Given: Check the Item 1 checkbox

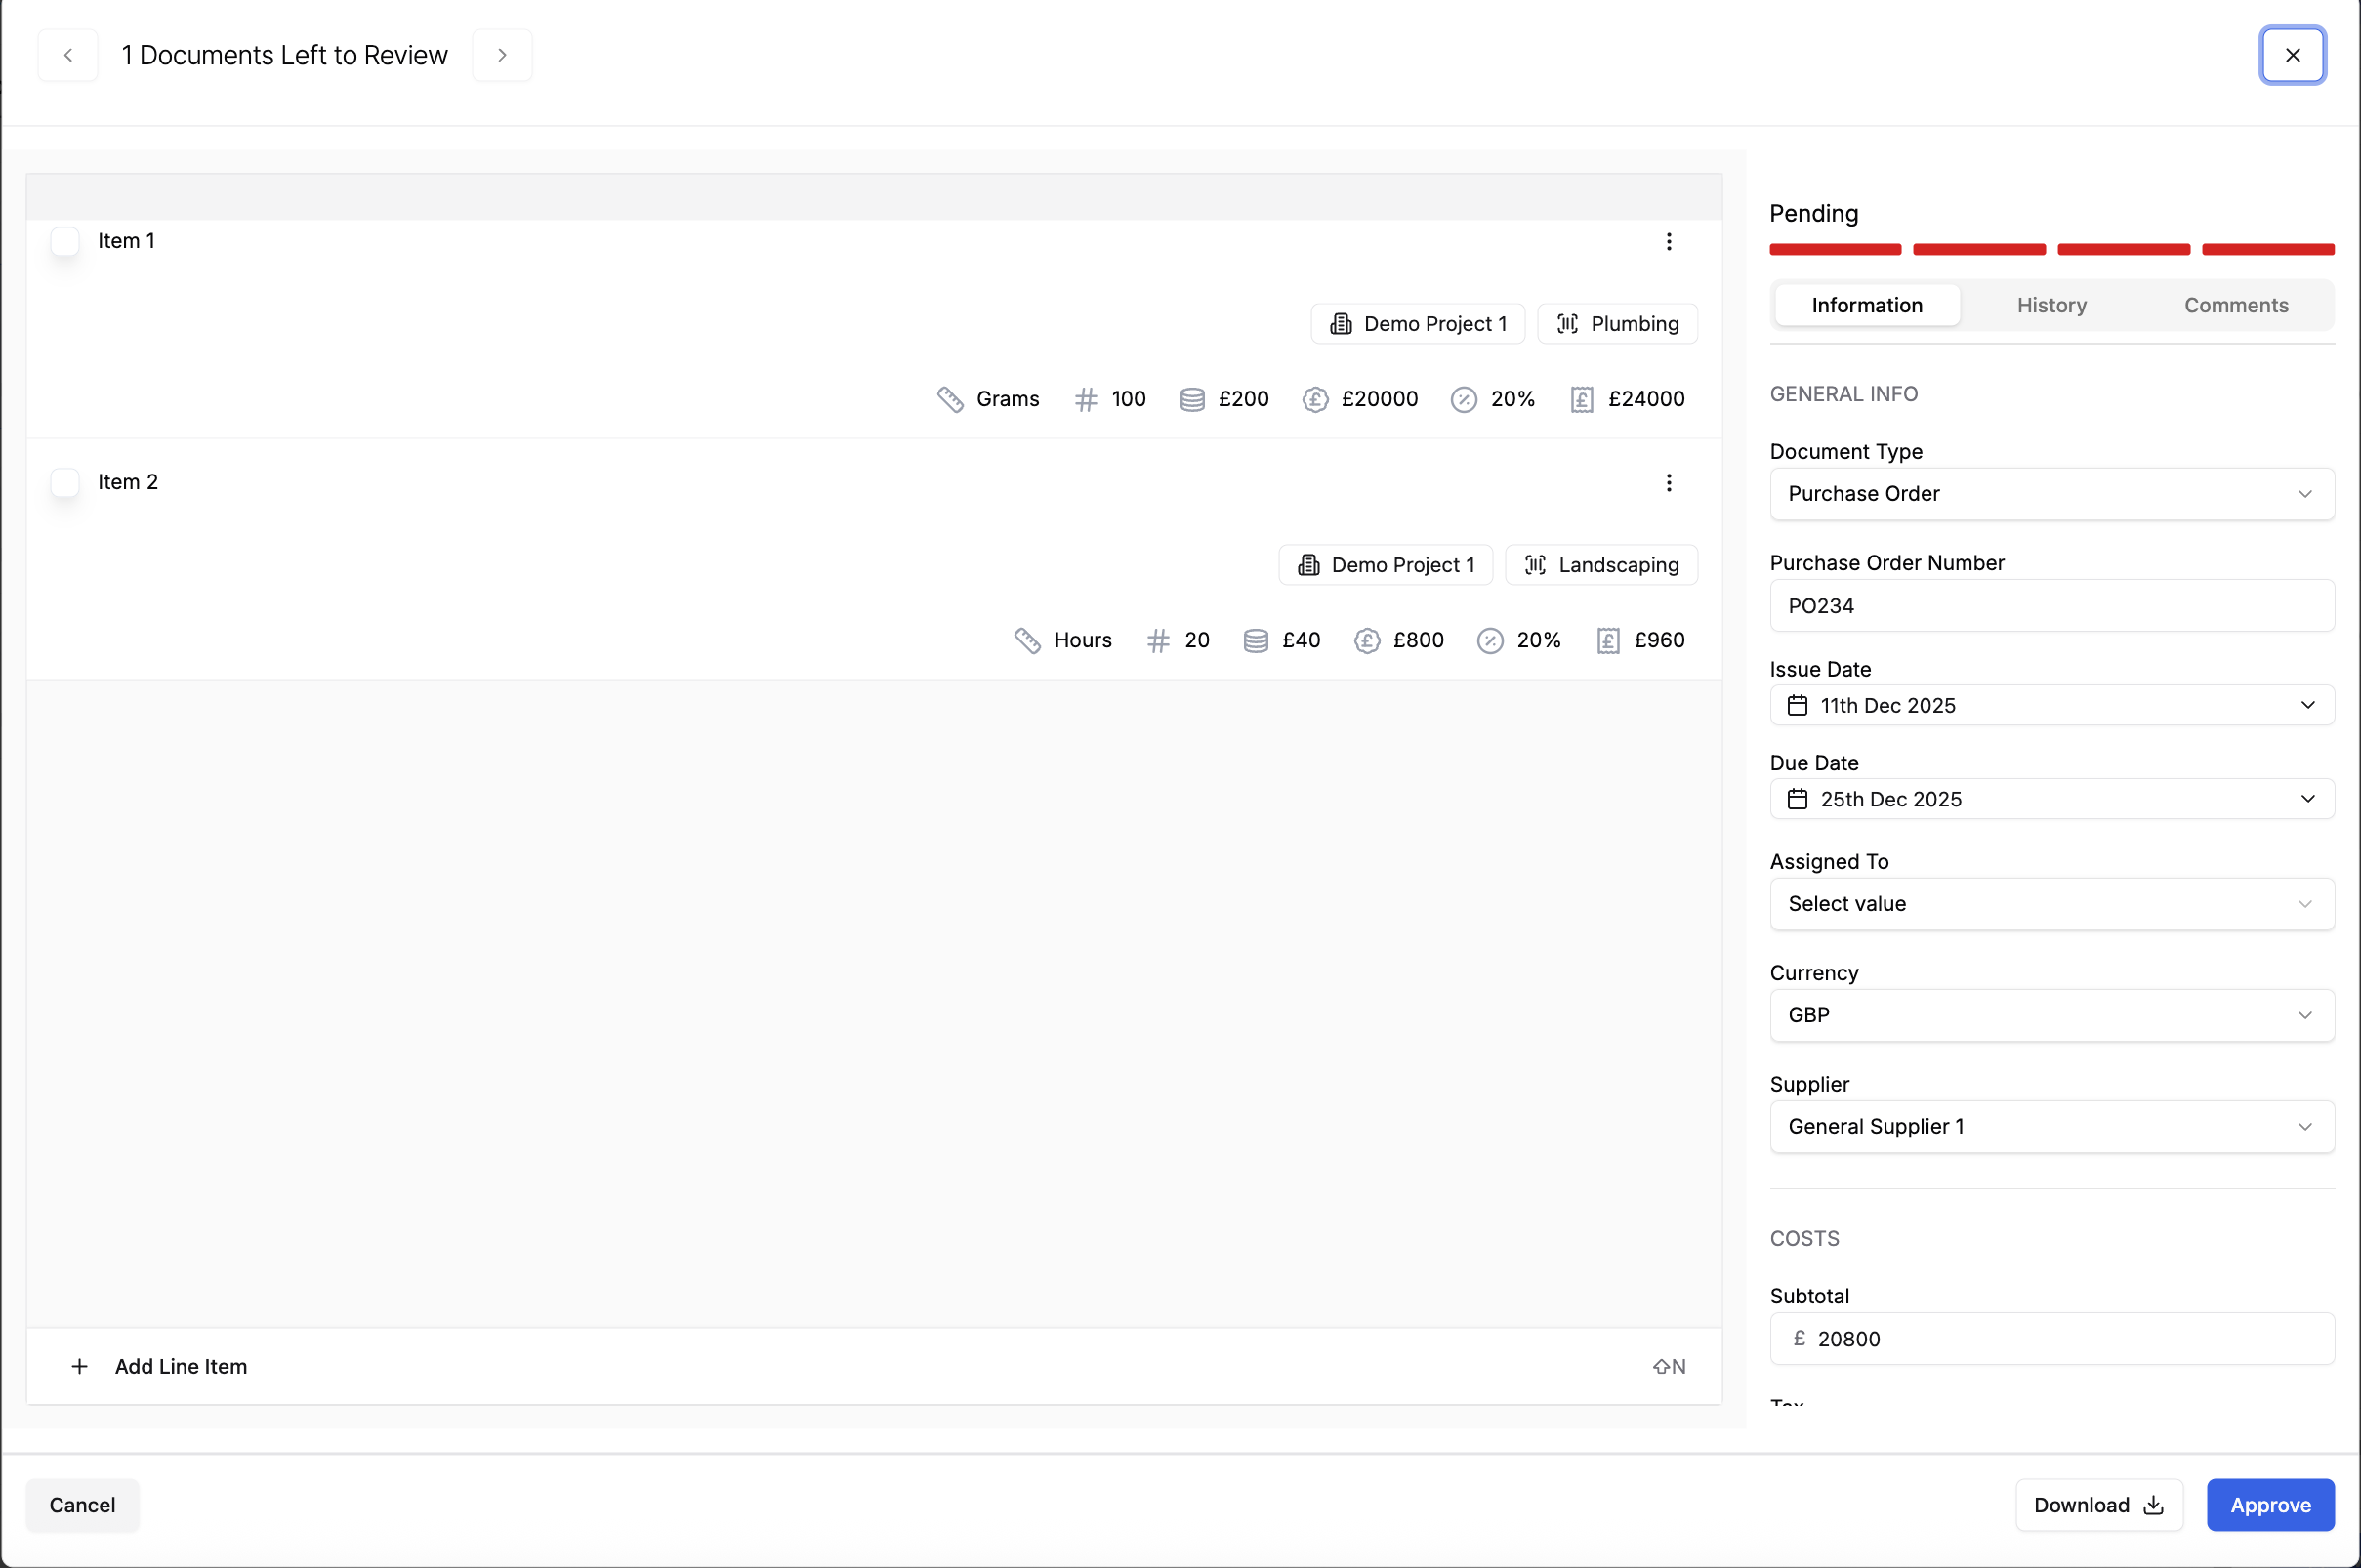Looking at the screenshot, I should point(65,242).
